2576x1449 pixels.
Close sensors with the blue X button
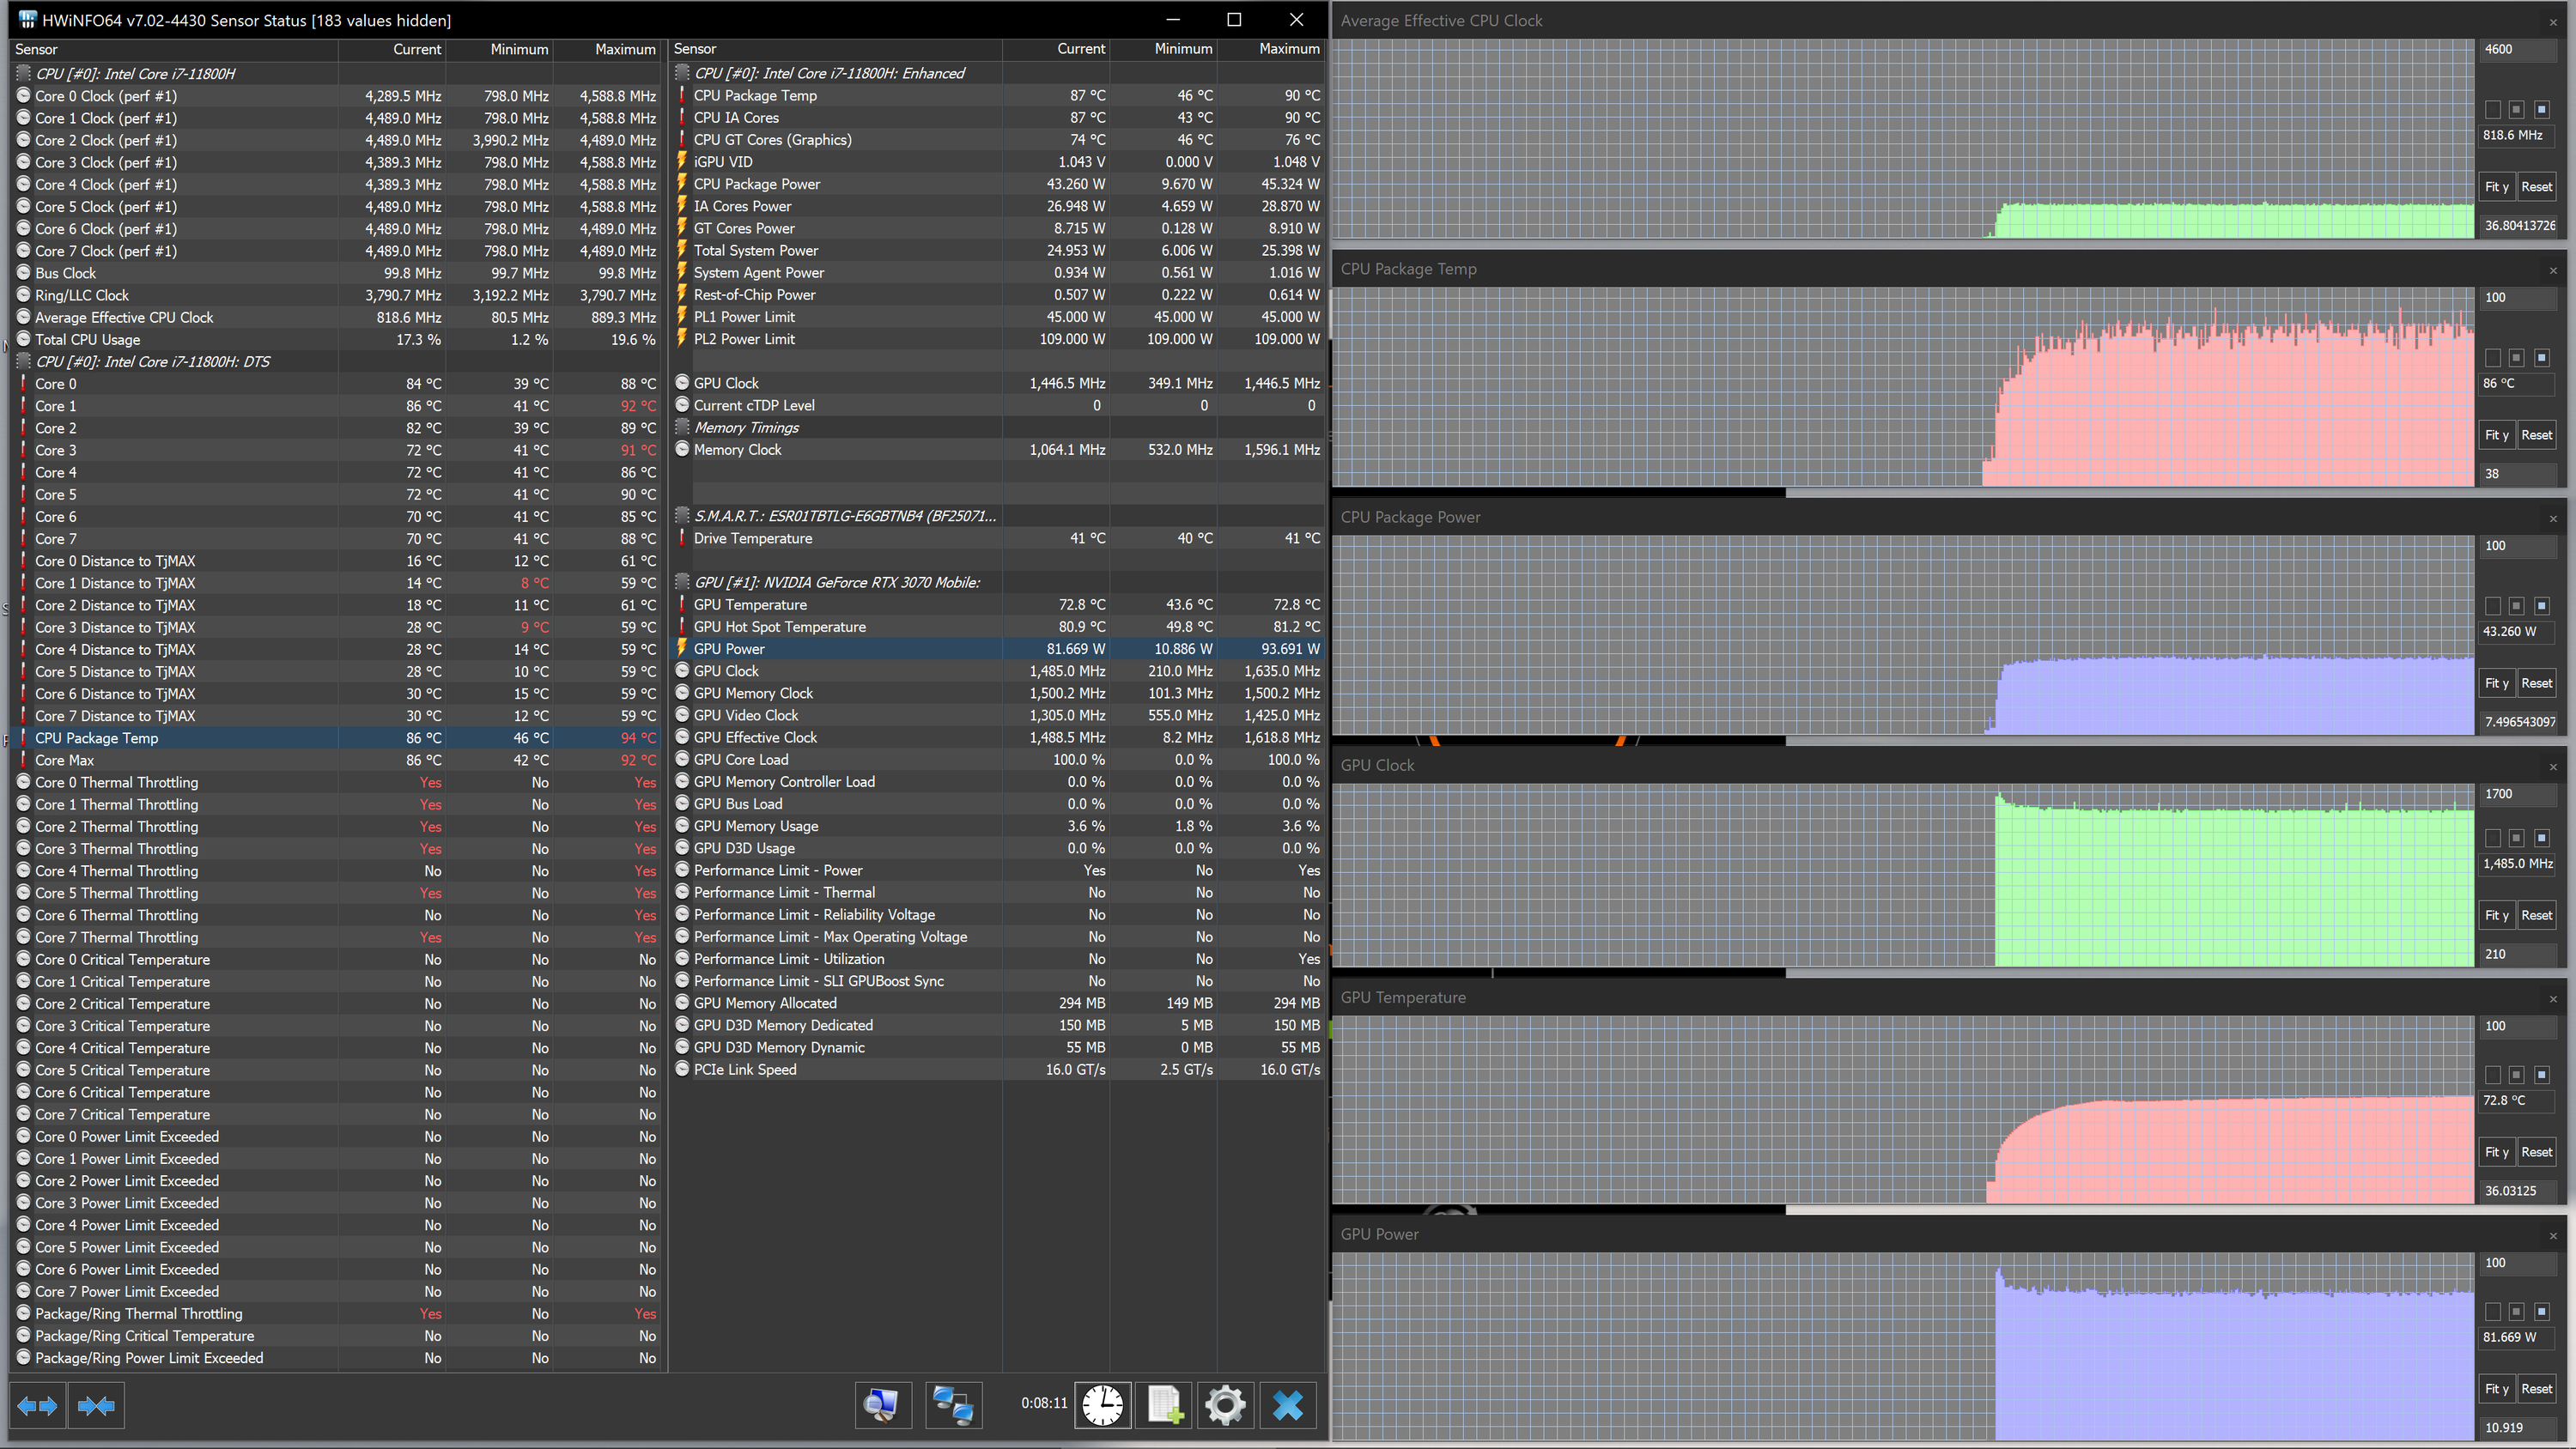tap(1288, 1406)
